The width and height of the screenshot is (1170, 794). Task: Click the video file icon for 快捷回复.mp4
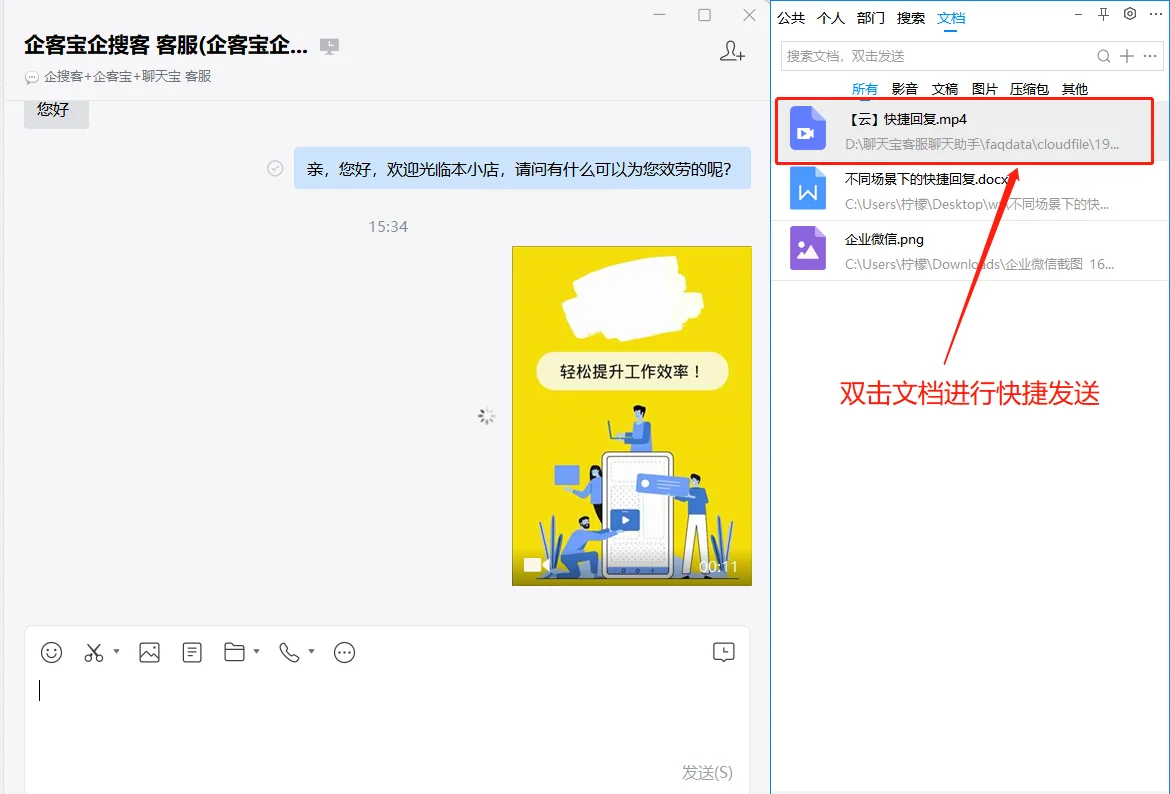pos(807,128)
